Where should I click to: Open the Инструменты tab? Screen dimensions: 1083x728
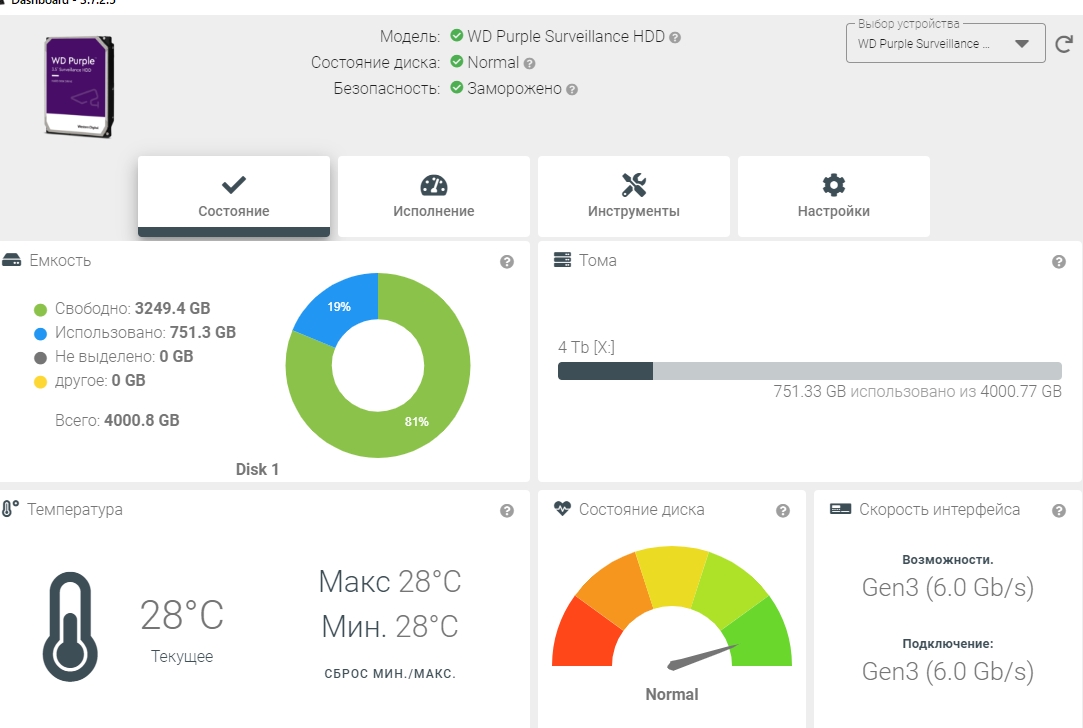pos(633,196)
